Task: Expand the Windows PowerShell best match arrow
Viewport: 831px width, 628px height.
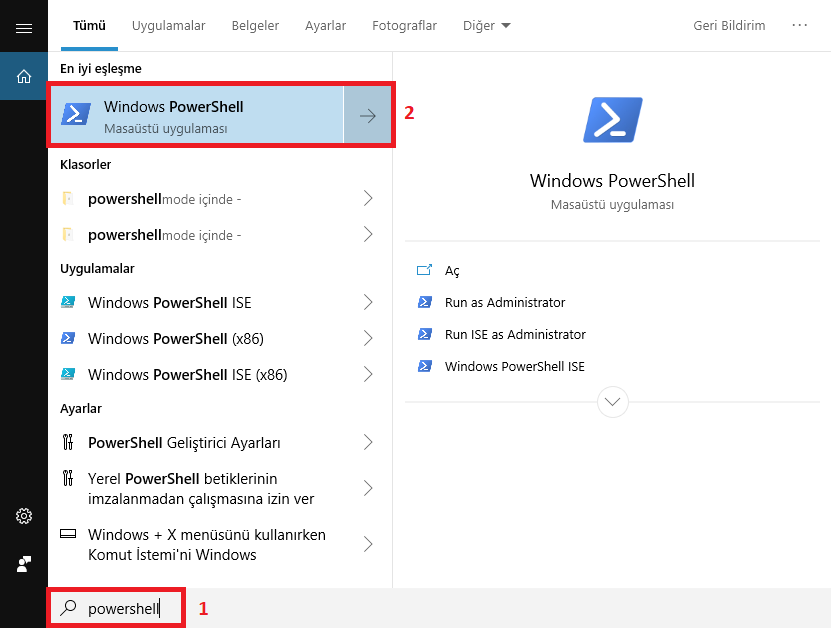Action: pos(367,115)
